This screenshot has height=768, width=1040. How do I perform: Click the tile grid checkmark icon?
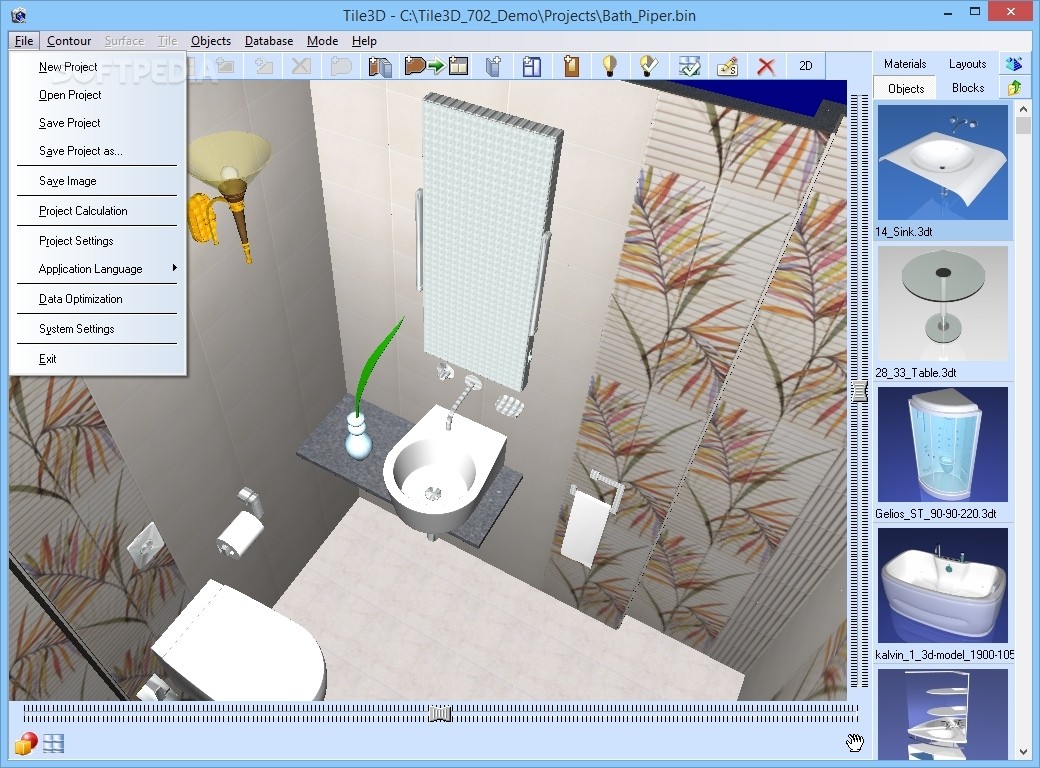click(689, 66)
